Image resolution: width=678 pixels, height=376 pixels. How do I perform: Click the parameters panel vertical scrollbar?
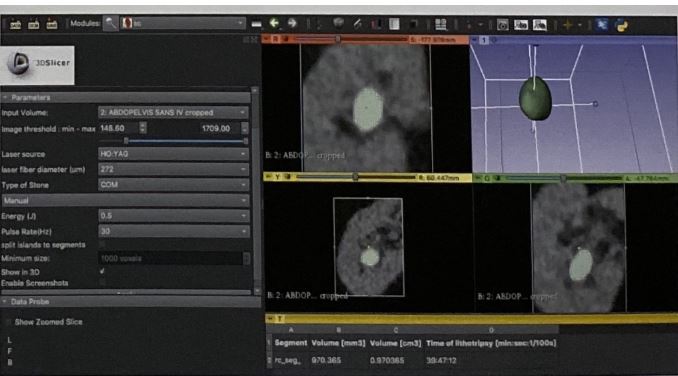255,190
